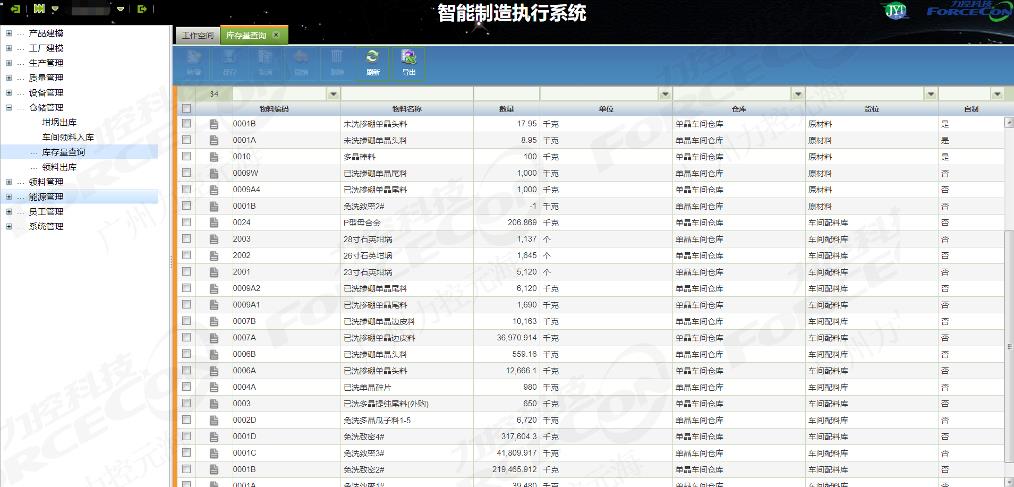Click quantity cell 36,970.914
Viewport: 1014px width, 487px height.
518,338
